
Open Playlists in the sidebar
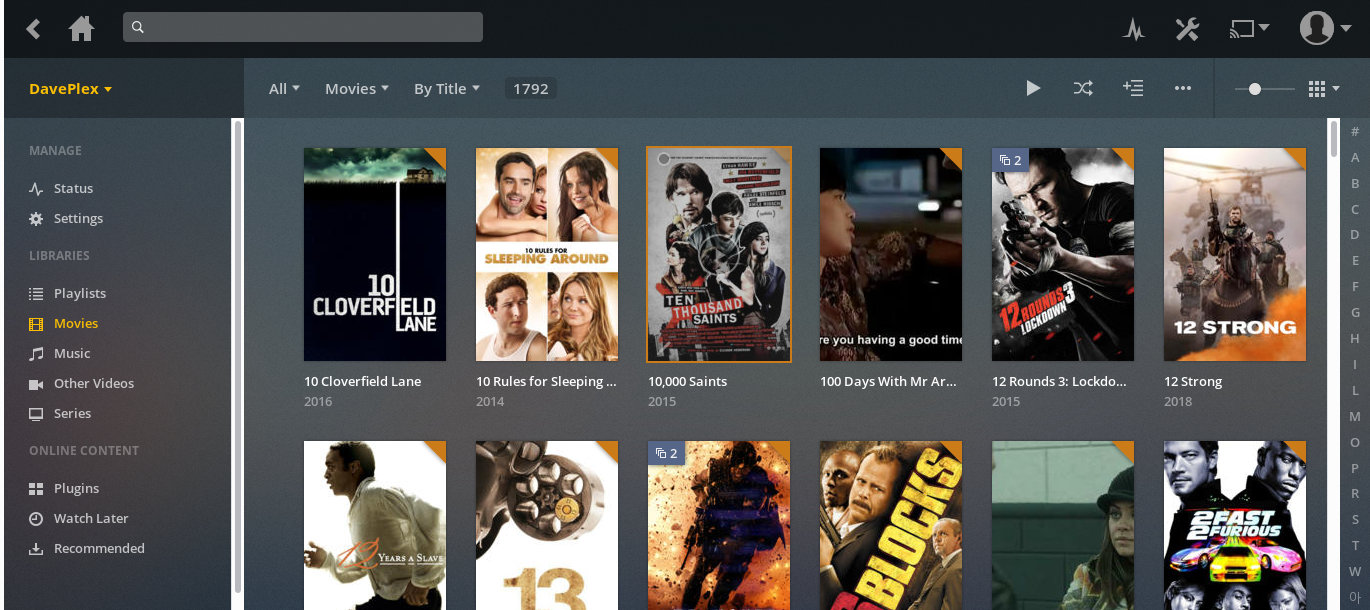pyautogui.click(x=80, y=293)
